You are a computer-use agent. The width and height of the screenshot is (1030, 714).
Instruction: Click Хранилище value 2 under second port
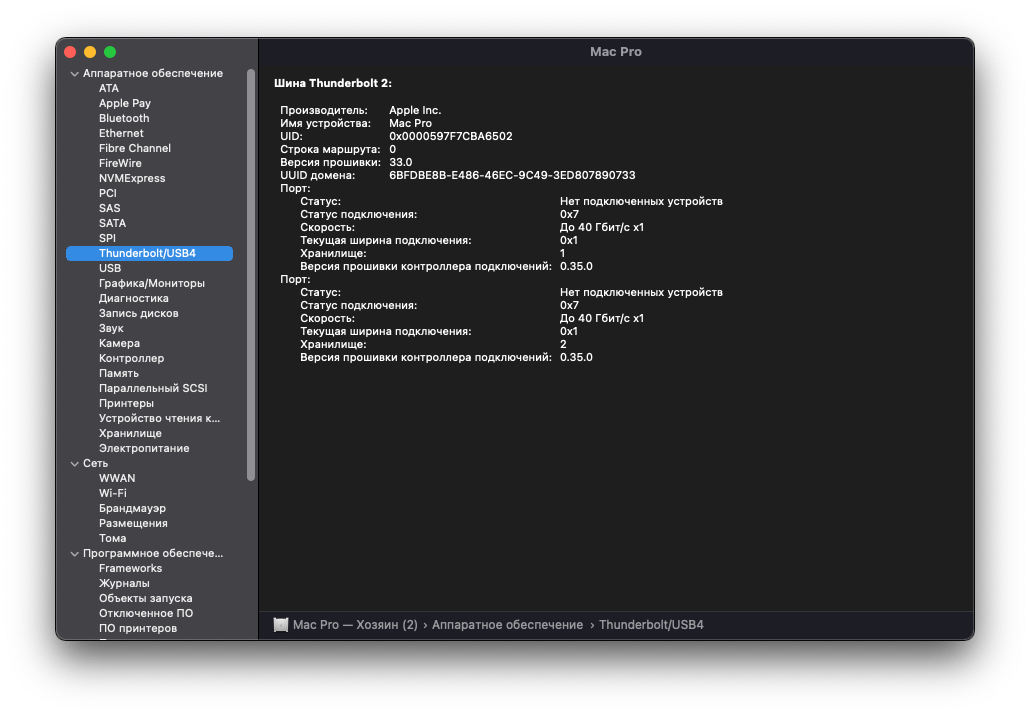coord(563,344)
